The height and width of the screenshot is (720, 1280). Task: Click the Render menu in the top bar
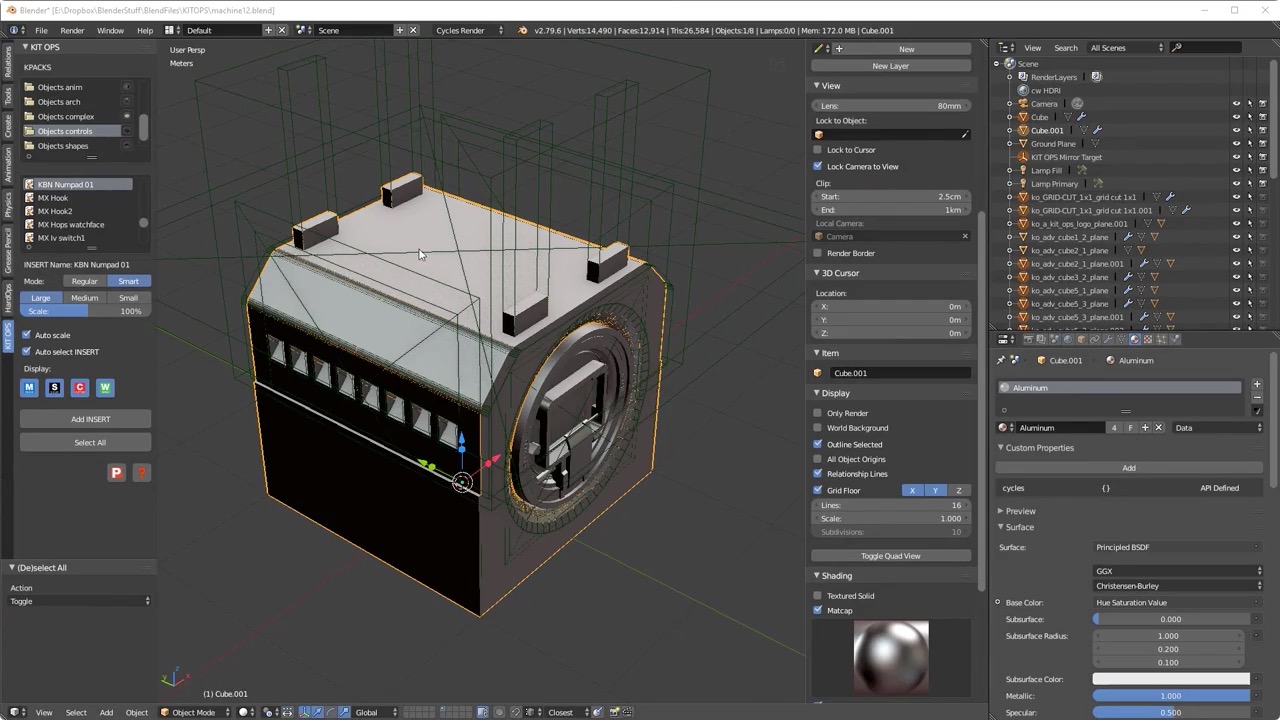tap(72, 30)
